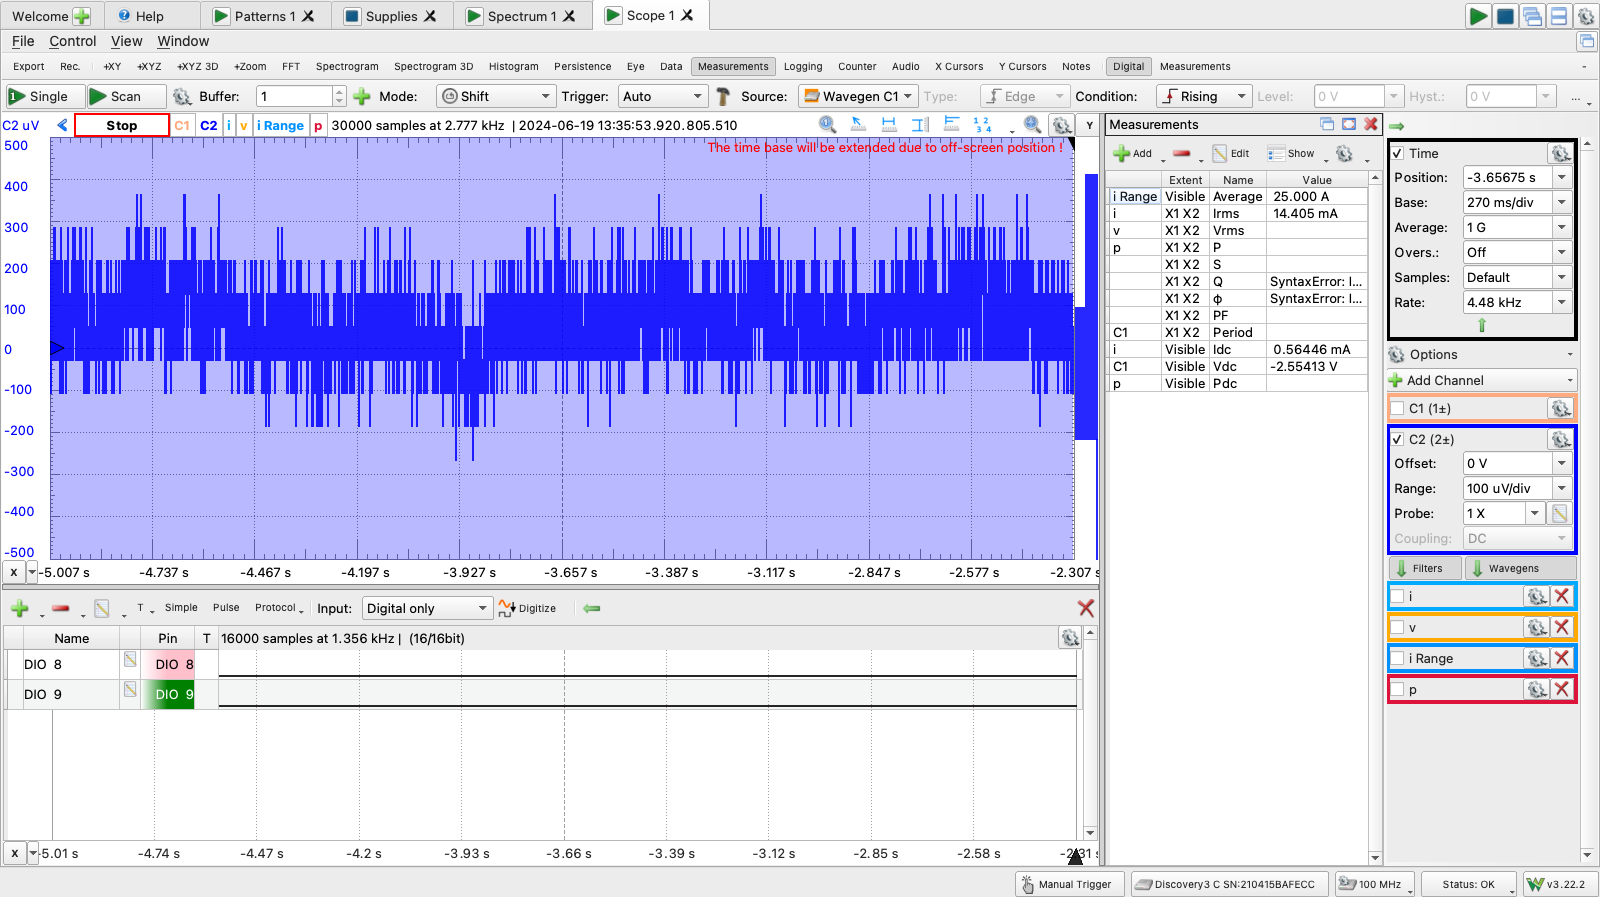Open the Input Digital only dropdown
The image size is (1600, 897).
pos(427,608)
